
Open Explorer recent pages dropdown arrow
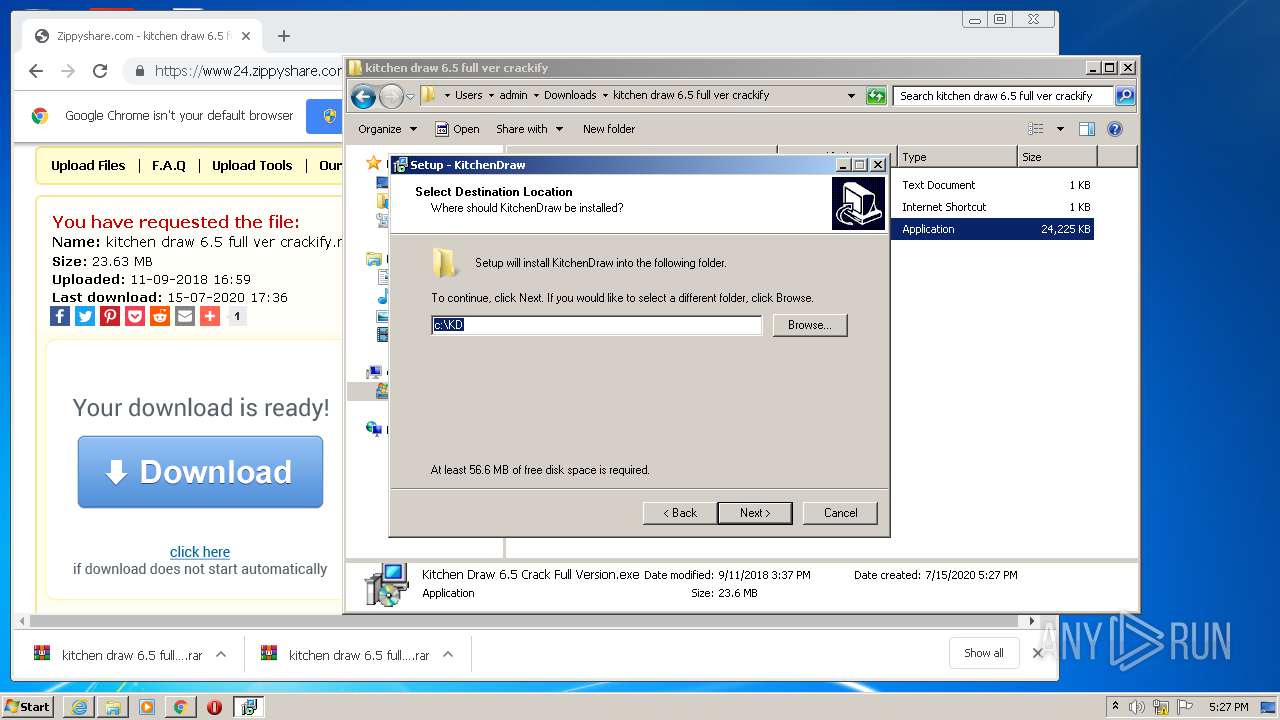coord(410,96)
